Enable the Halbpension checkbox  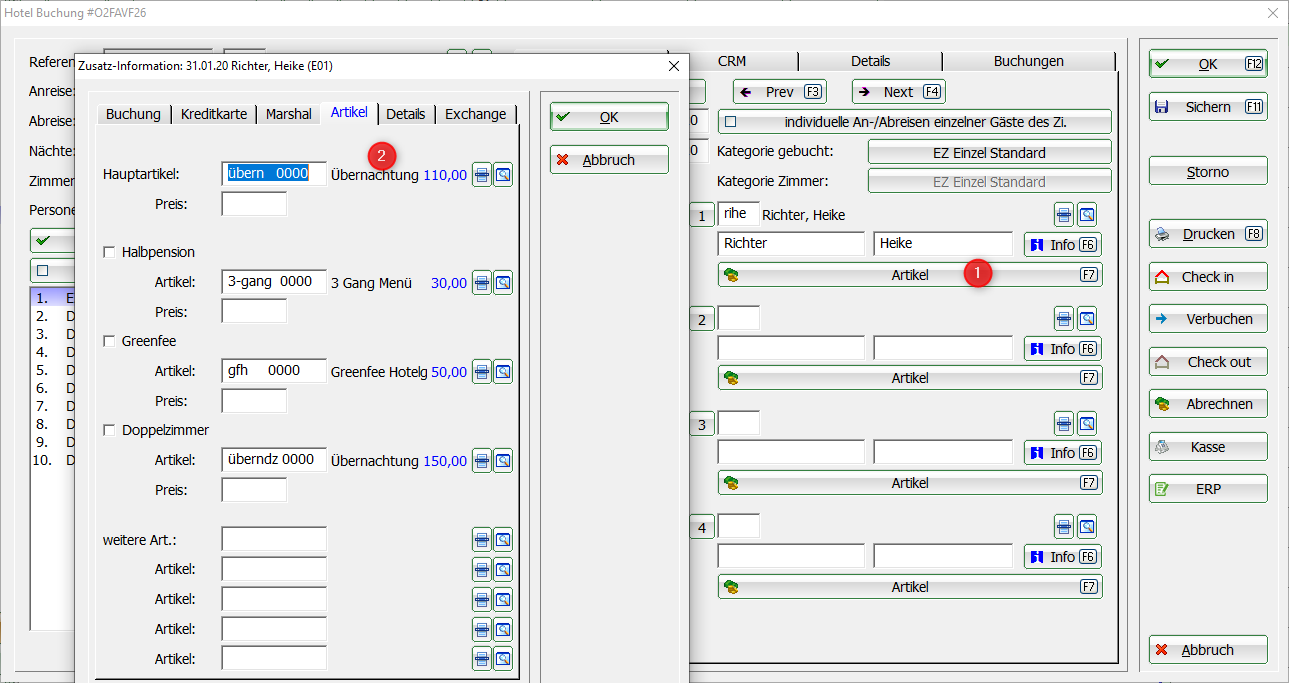109,252
